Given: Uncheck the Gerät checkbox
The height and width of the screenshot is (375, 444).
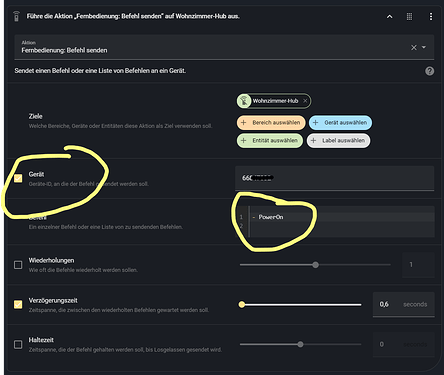Looking at the screenshot, I should coord(18,178).
